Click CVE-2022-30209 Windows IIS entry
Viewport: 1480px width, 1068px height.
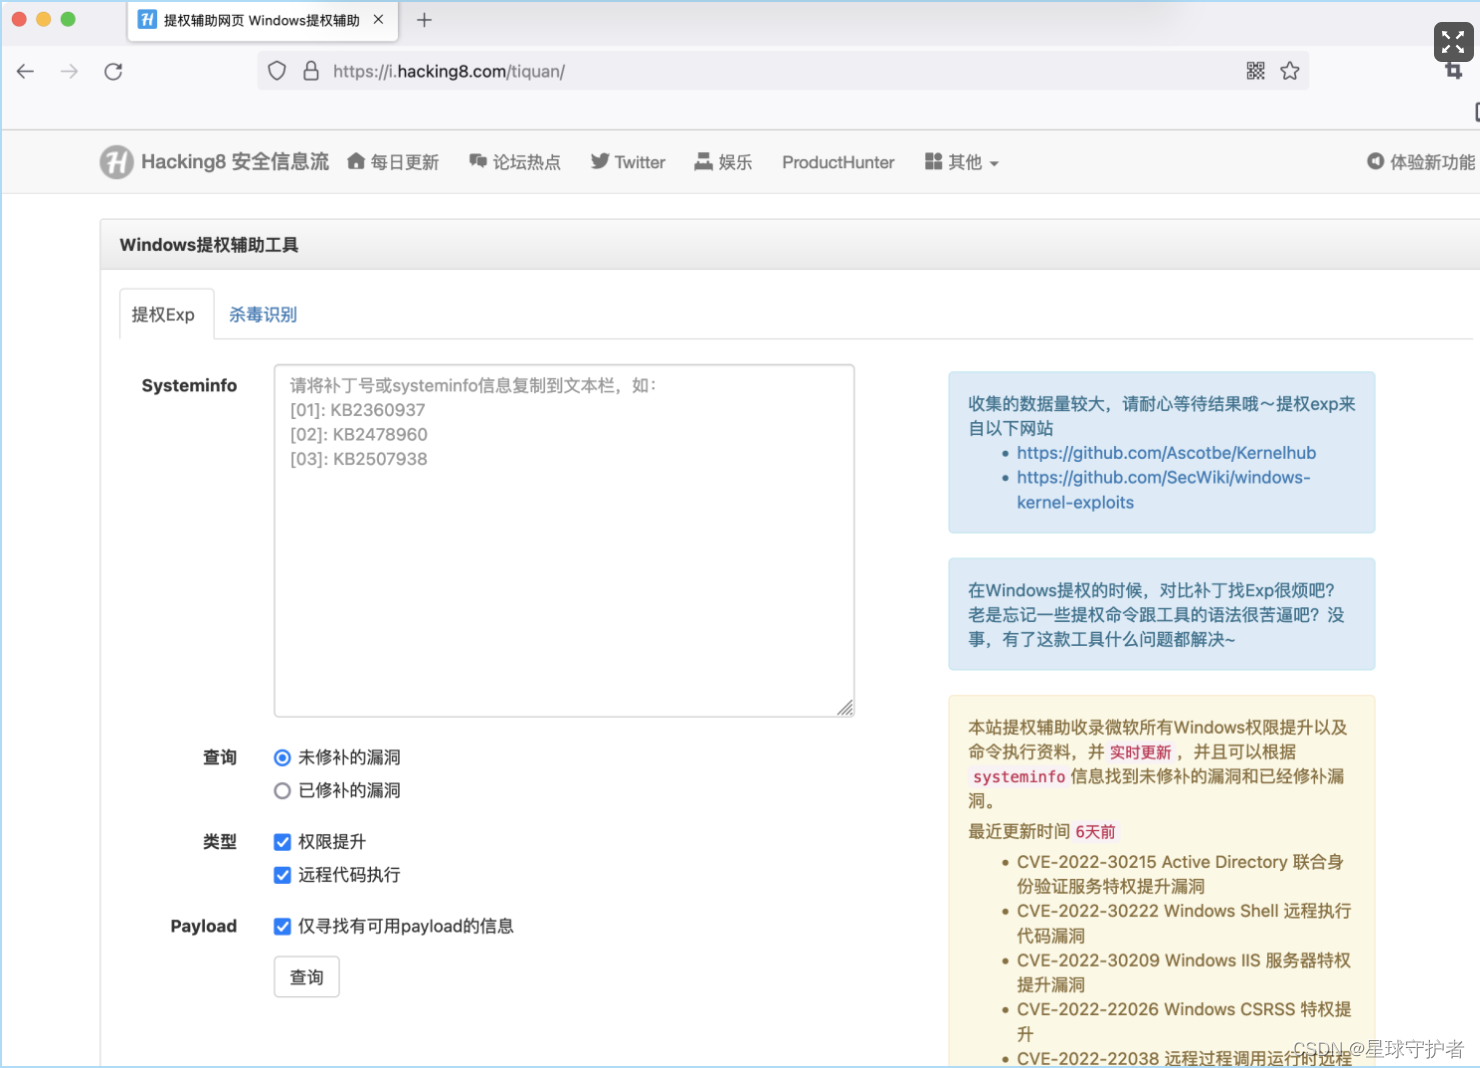[1184, 972]
